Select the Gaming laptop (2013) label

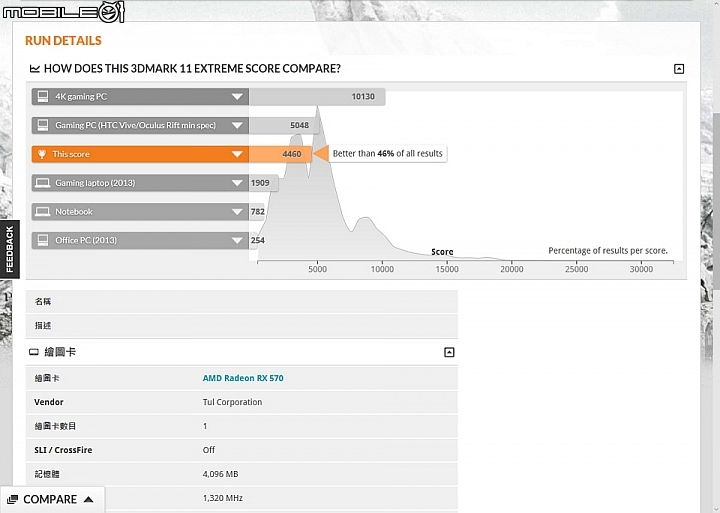tap(95, 183)
